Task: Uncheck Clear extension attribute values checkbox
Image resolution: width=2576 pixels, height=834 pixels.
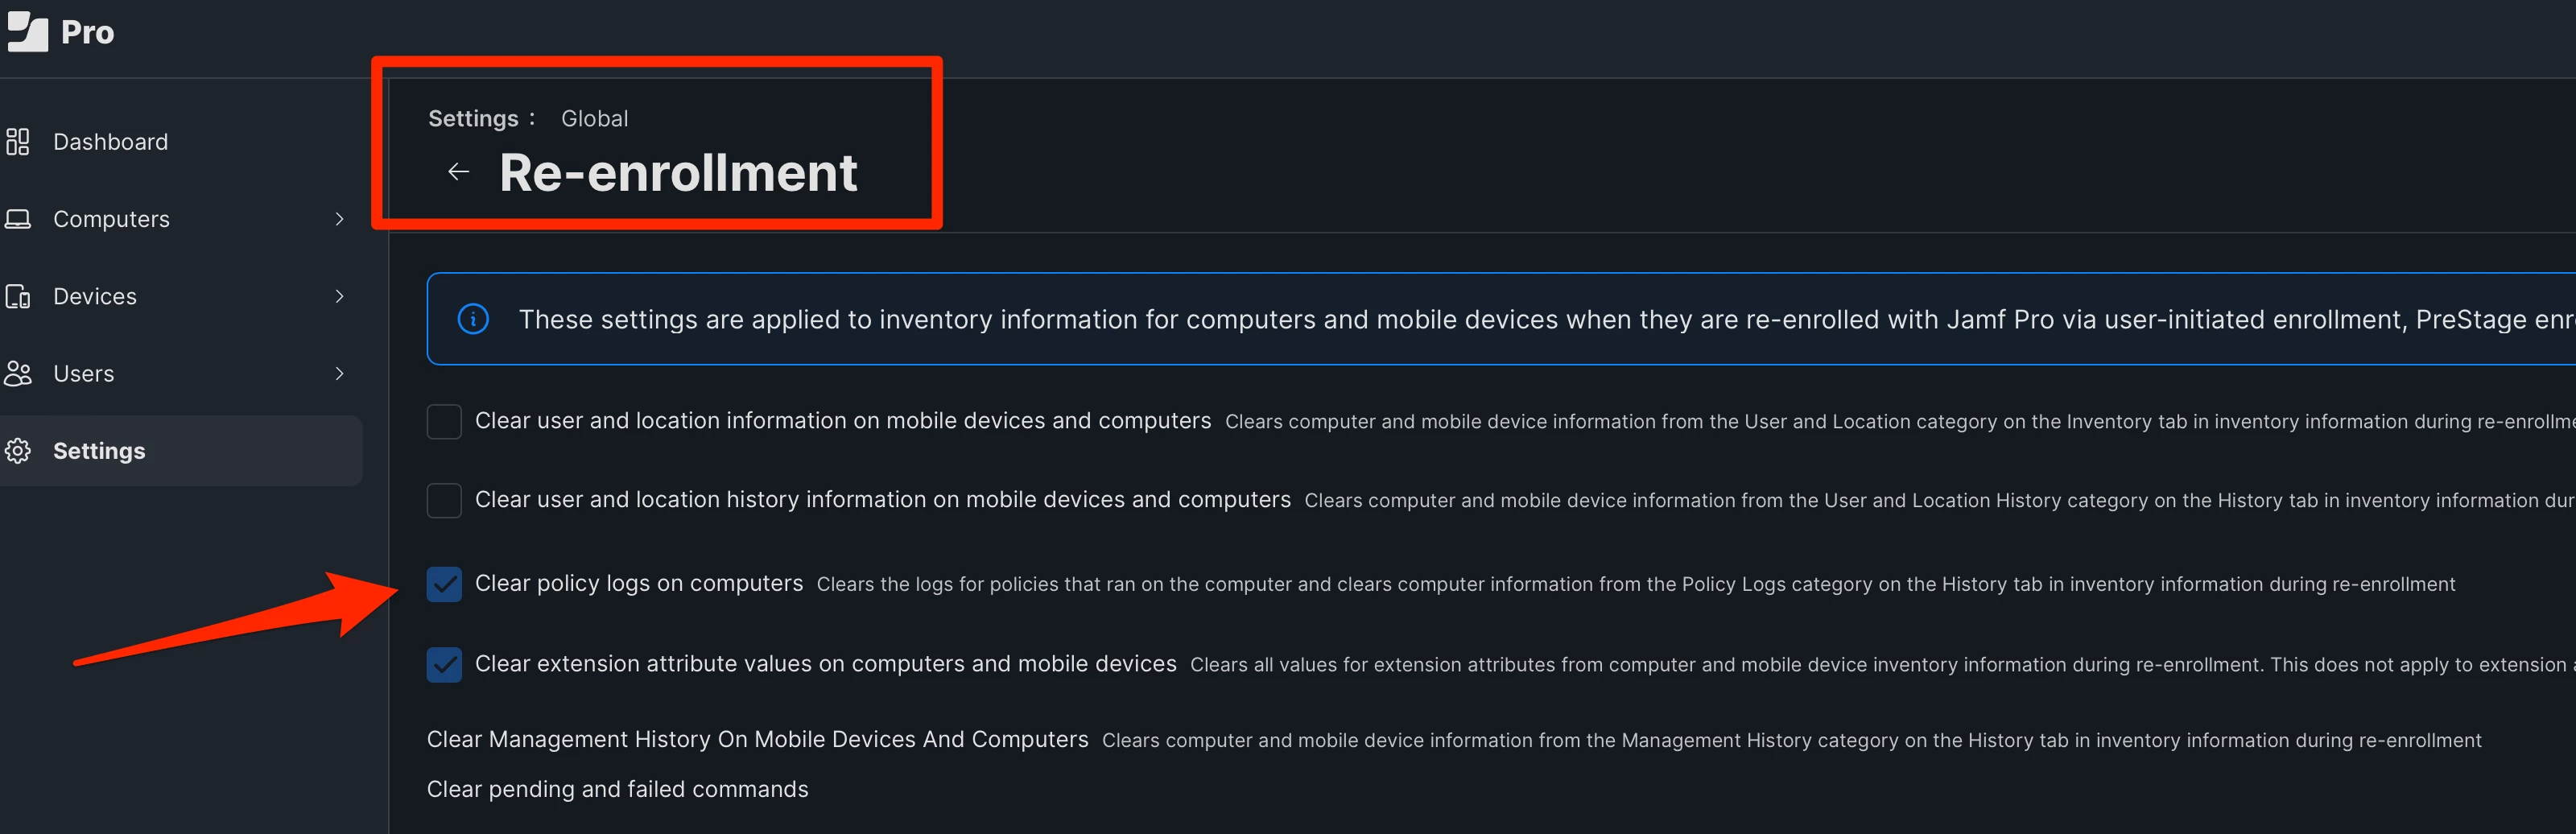Action: pyautogui.click(x=444, y=665)
